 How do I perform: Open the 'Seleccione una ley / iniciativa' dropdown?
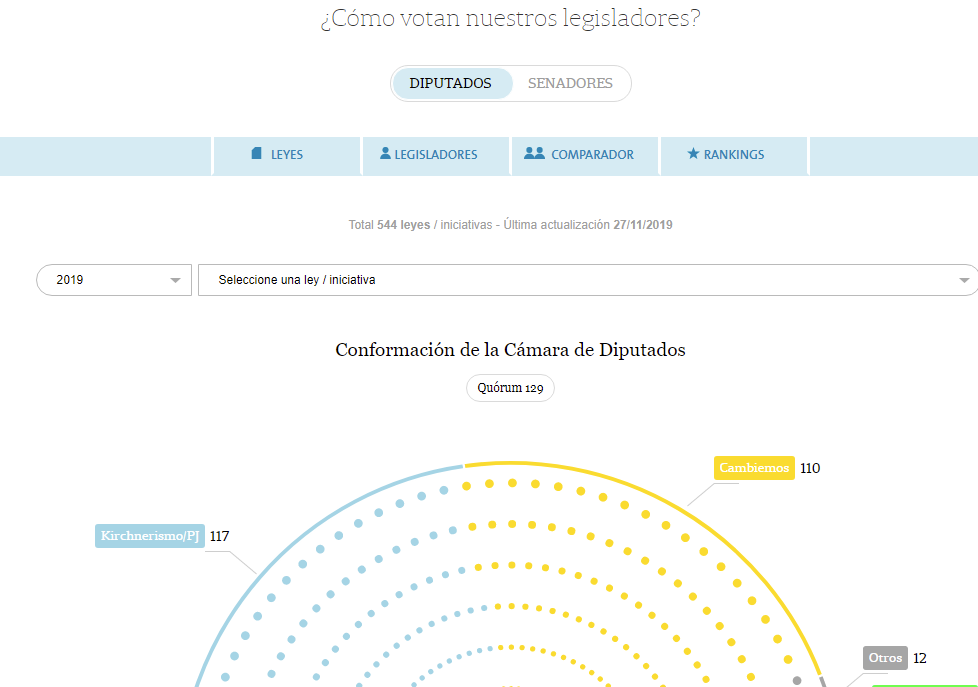pos(588,280)
